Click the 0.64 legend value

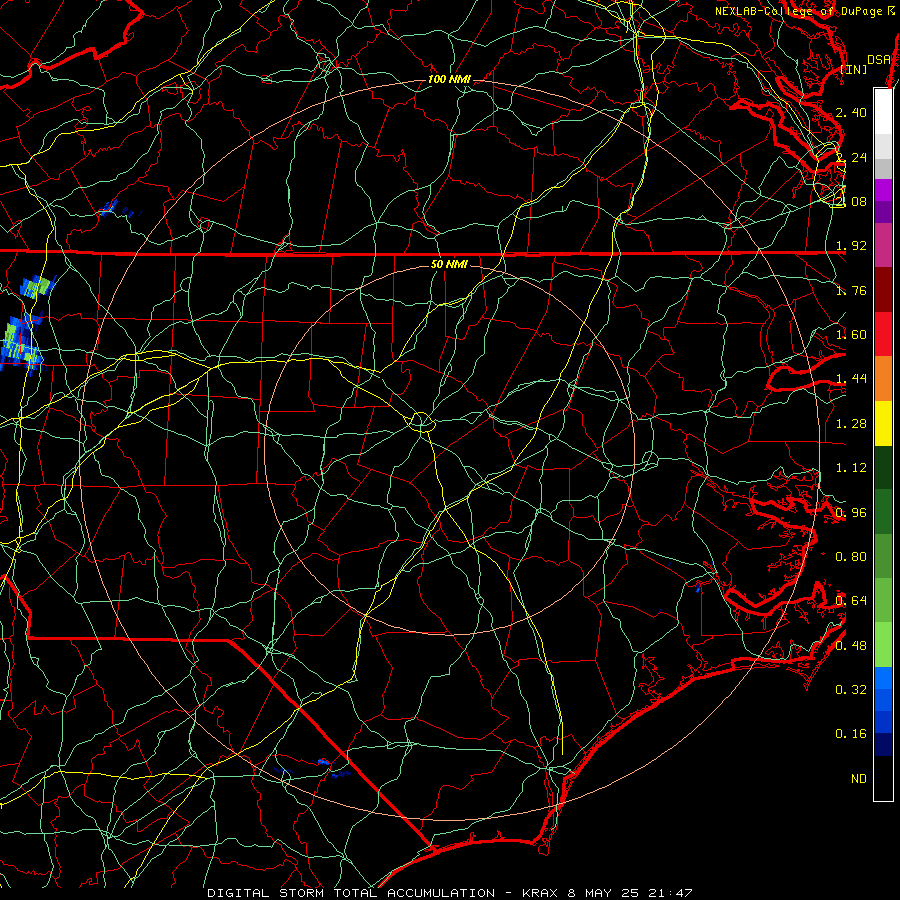point(851,601)
